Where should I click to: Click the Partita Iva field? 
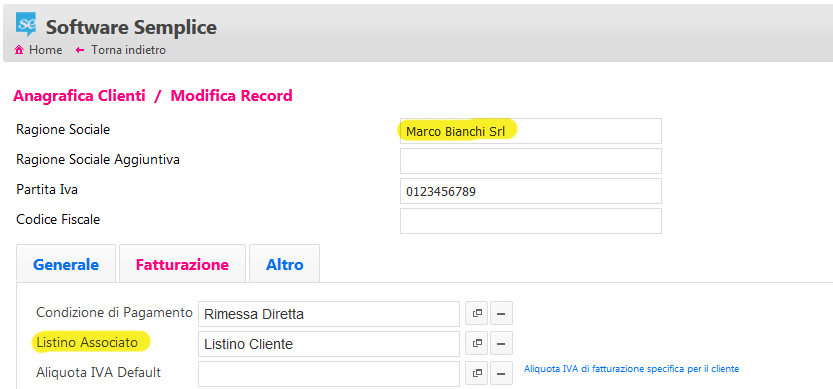[531, 191]
